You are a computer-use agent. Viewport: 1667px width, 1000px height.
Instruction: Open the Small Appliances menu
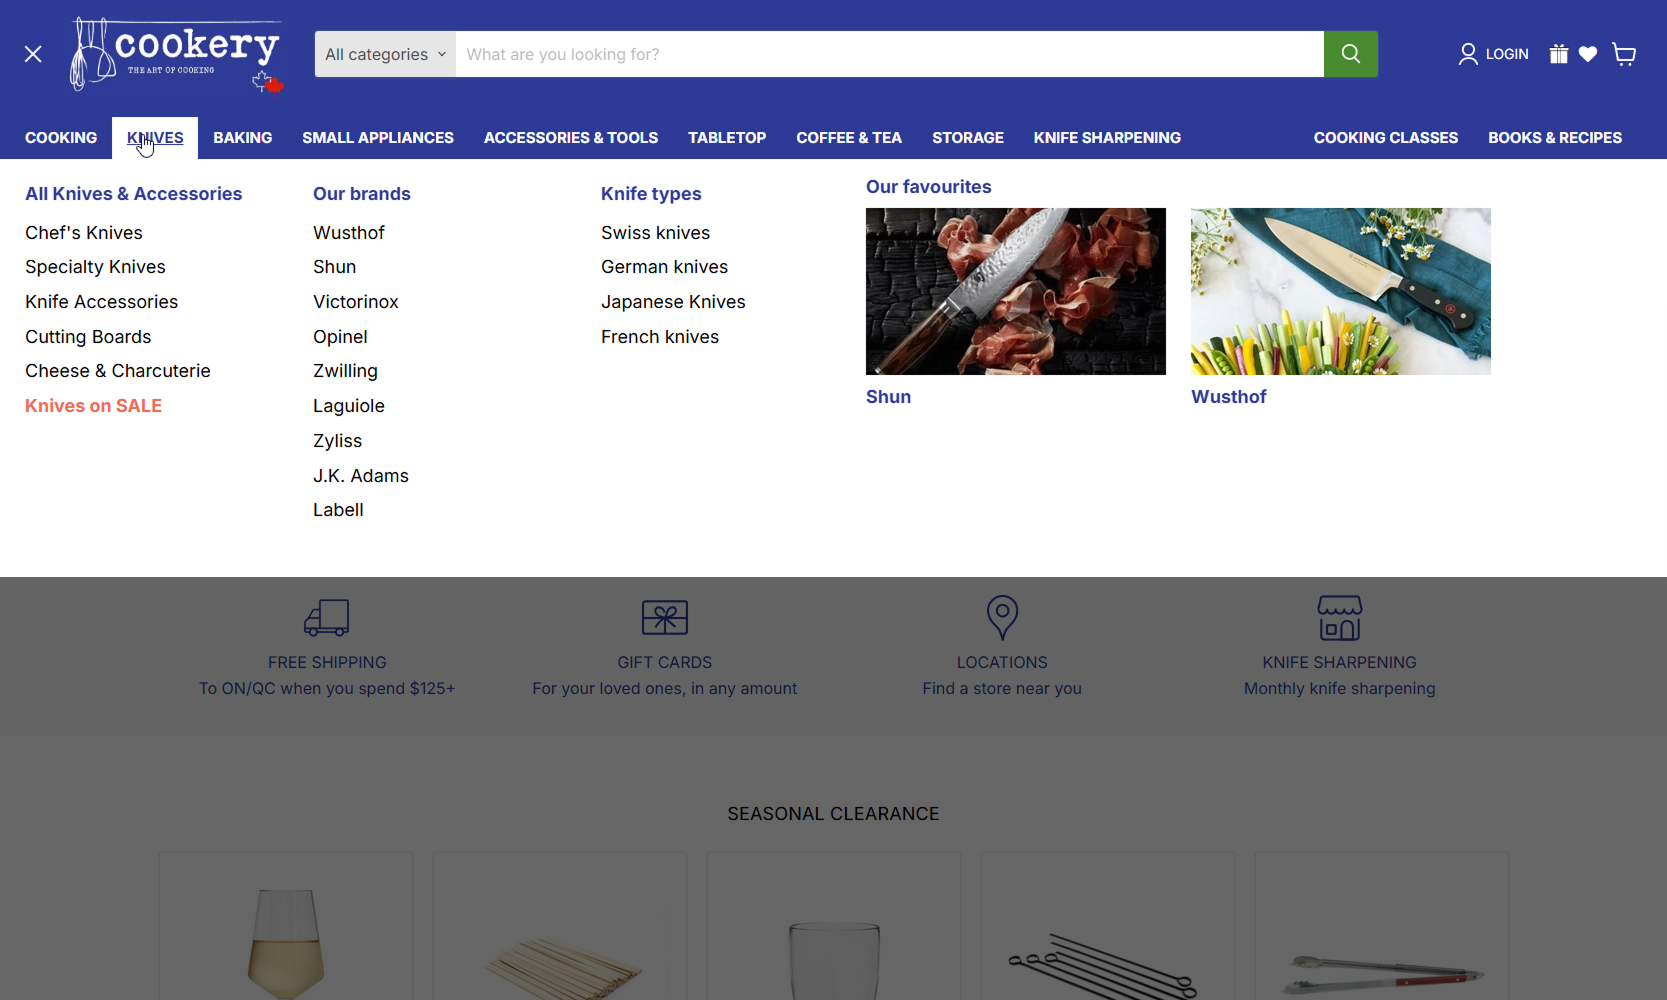pyautogui.click(x=378, y=138)
